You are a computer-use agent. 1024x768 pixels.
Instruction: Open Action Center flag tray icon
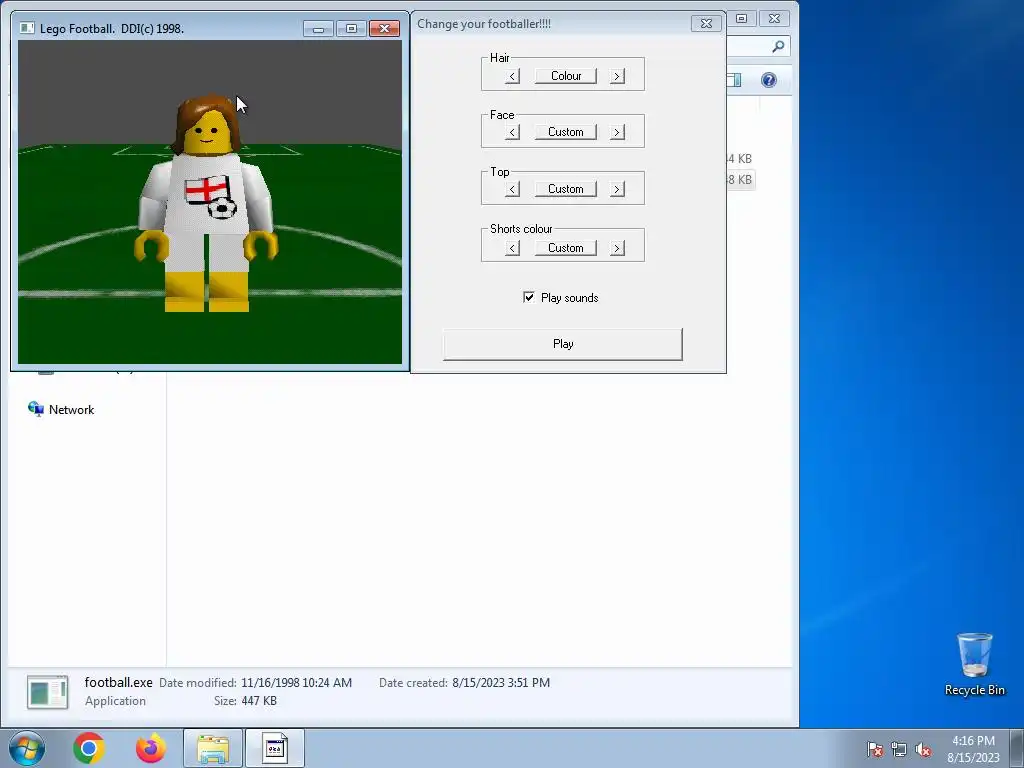click(x=875, y=750)
